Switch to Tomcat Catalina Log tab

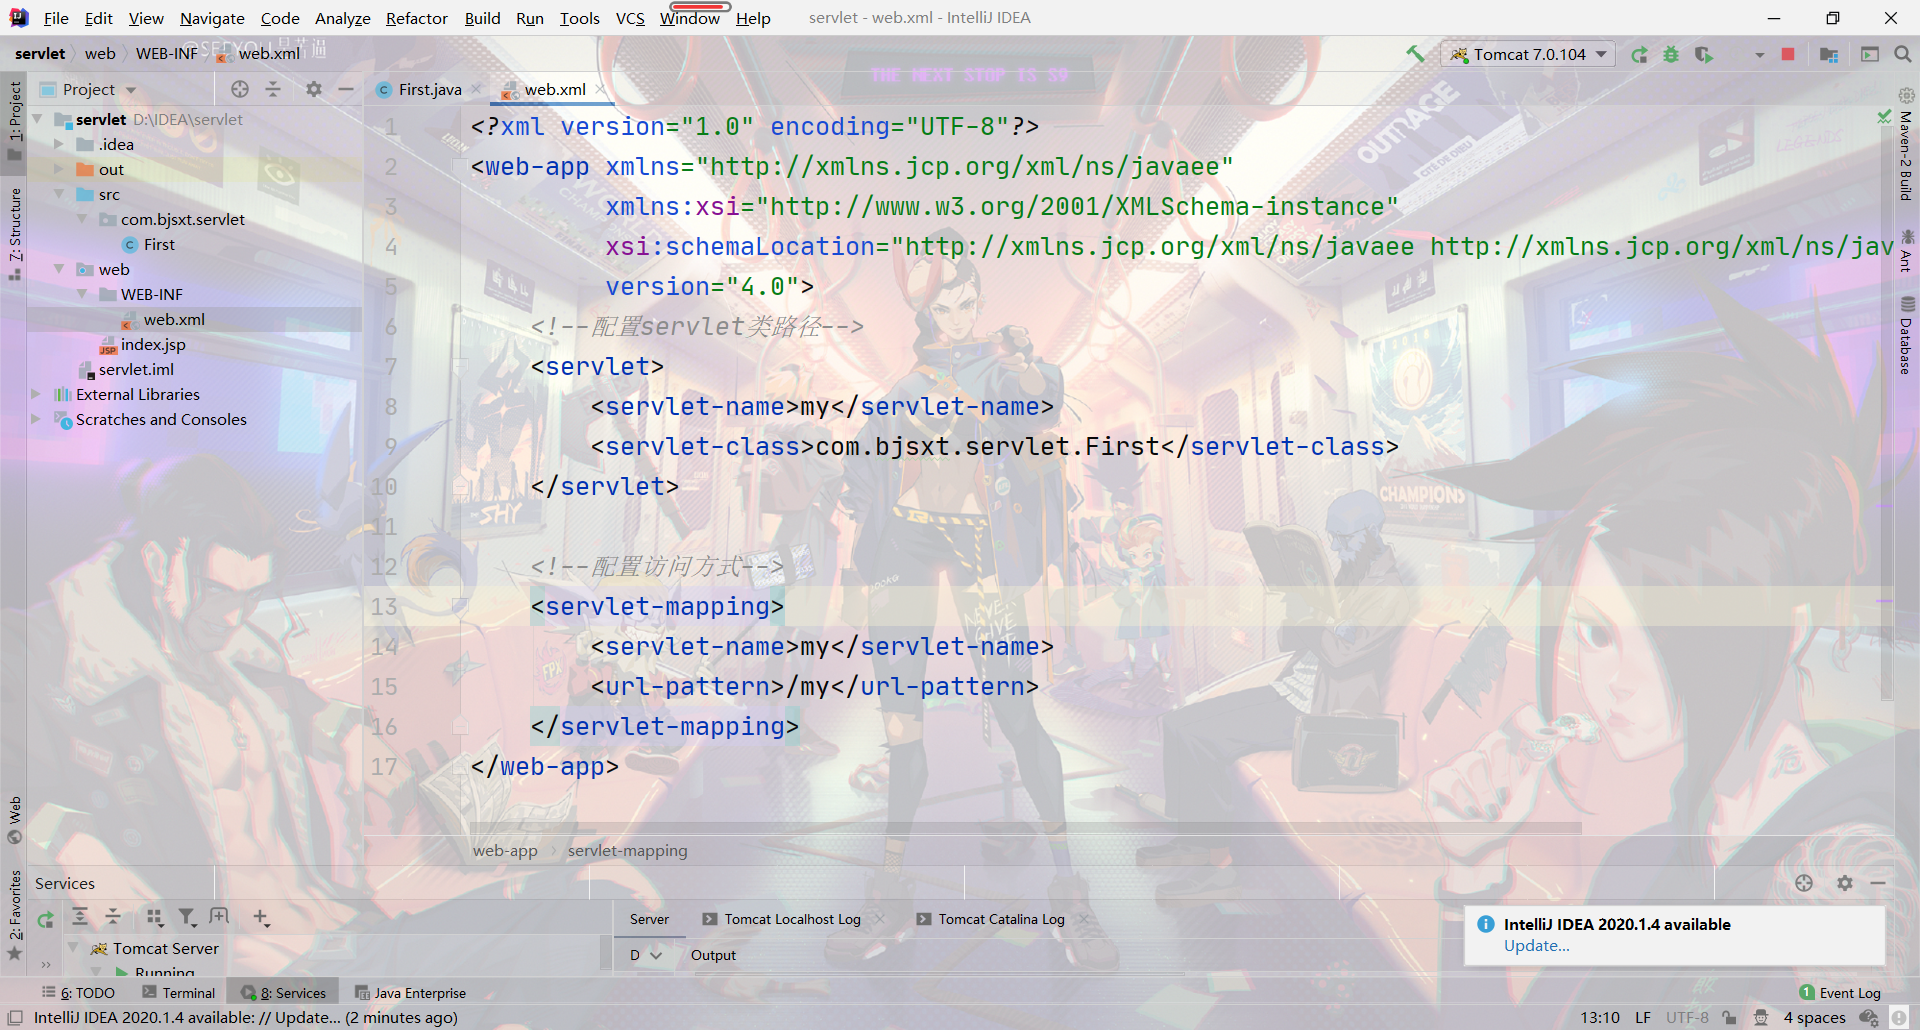click(1001, 919)
